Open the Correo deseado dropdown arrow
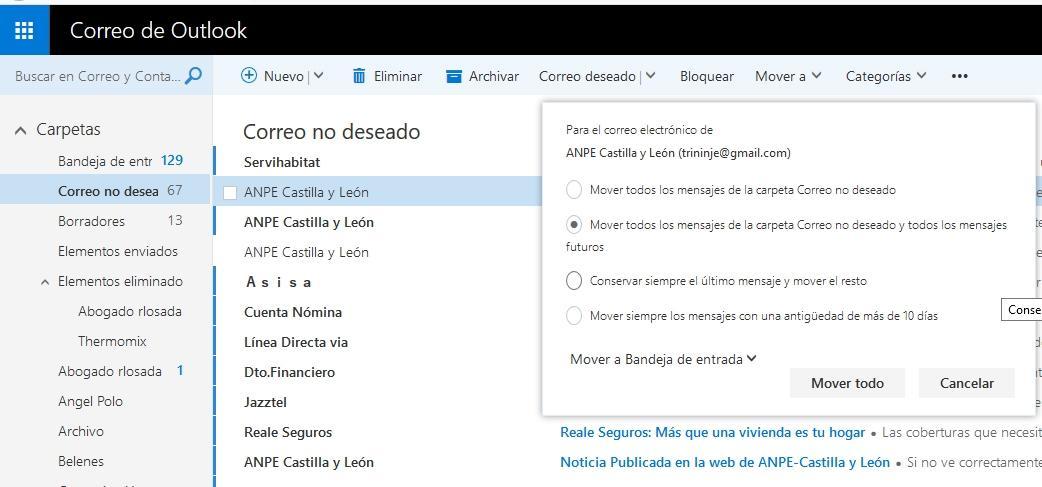Viewport: 1042px width, 487px height. pos(651,76)
